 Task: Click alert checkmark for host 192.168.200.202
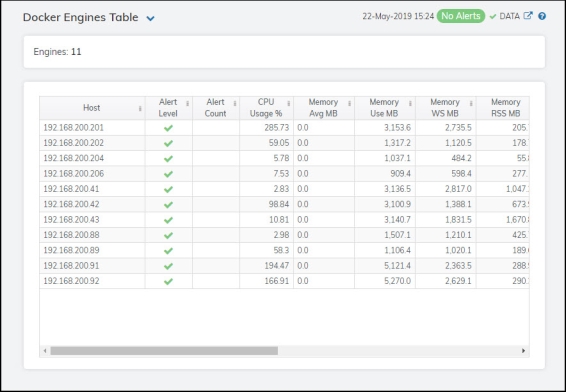168,143
